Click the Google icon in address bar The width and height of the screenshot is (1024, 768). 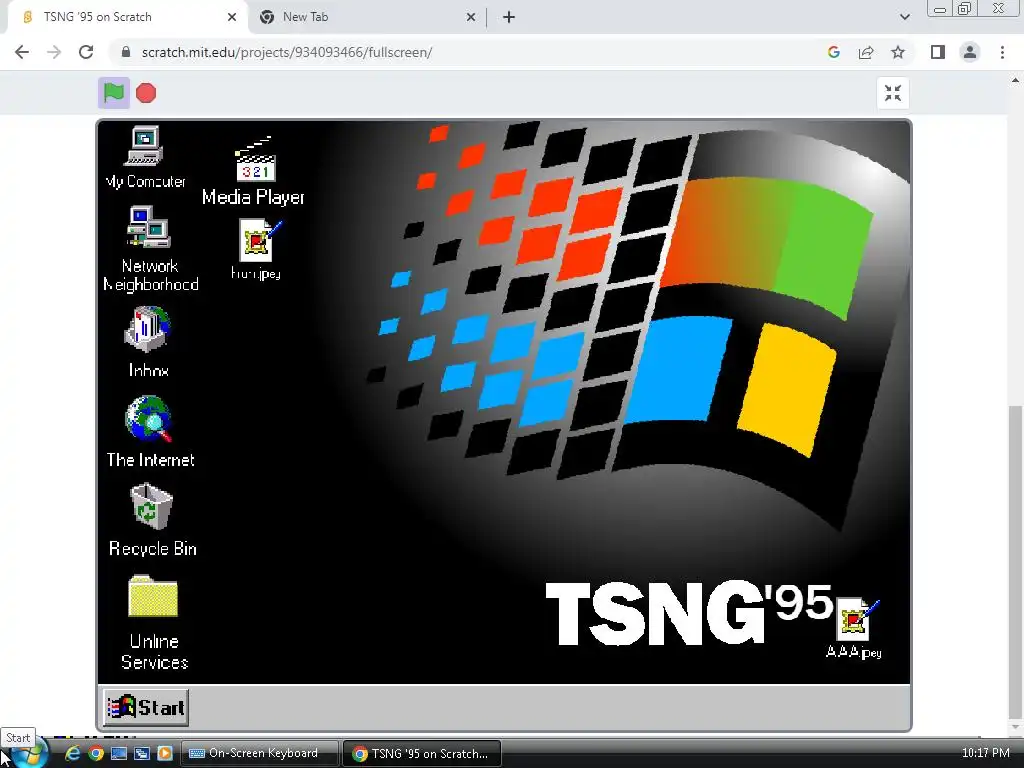pos(833,52)
